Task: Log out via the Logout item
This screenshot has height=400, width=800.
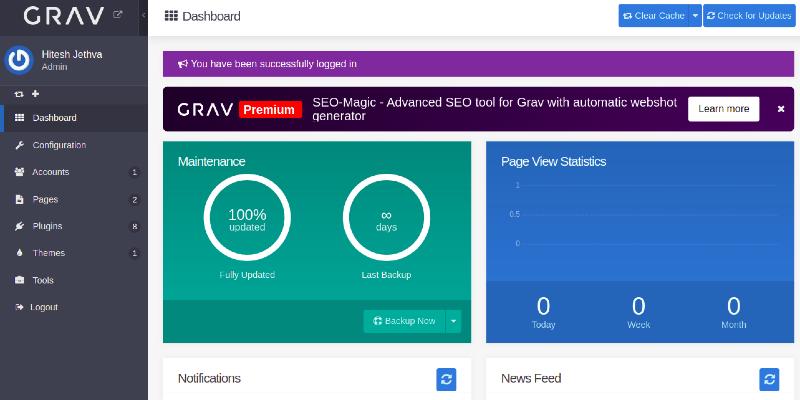Action: pyautogui.click(x=45, y=307)
